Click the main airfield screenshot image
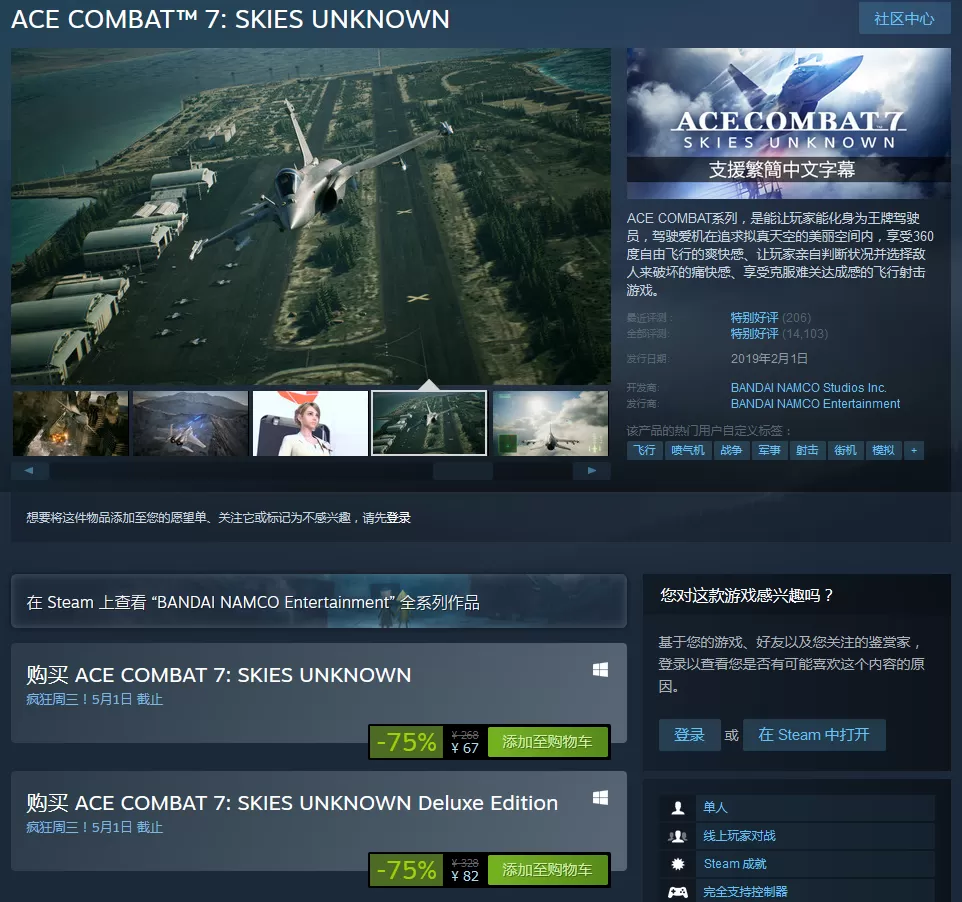The image size is (962, 902). (x=310, y=216)
